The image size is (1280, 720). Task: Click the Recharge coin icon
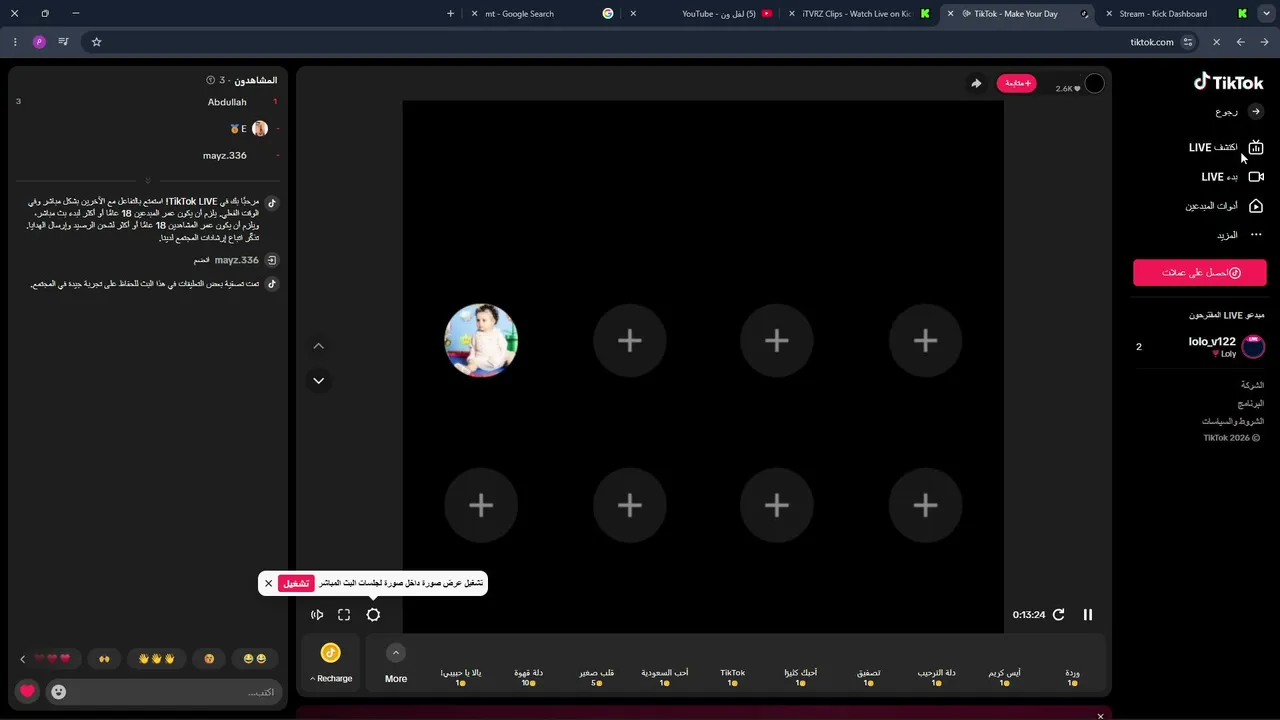tap(331, 653)
